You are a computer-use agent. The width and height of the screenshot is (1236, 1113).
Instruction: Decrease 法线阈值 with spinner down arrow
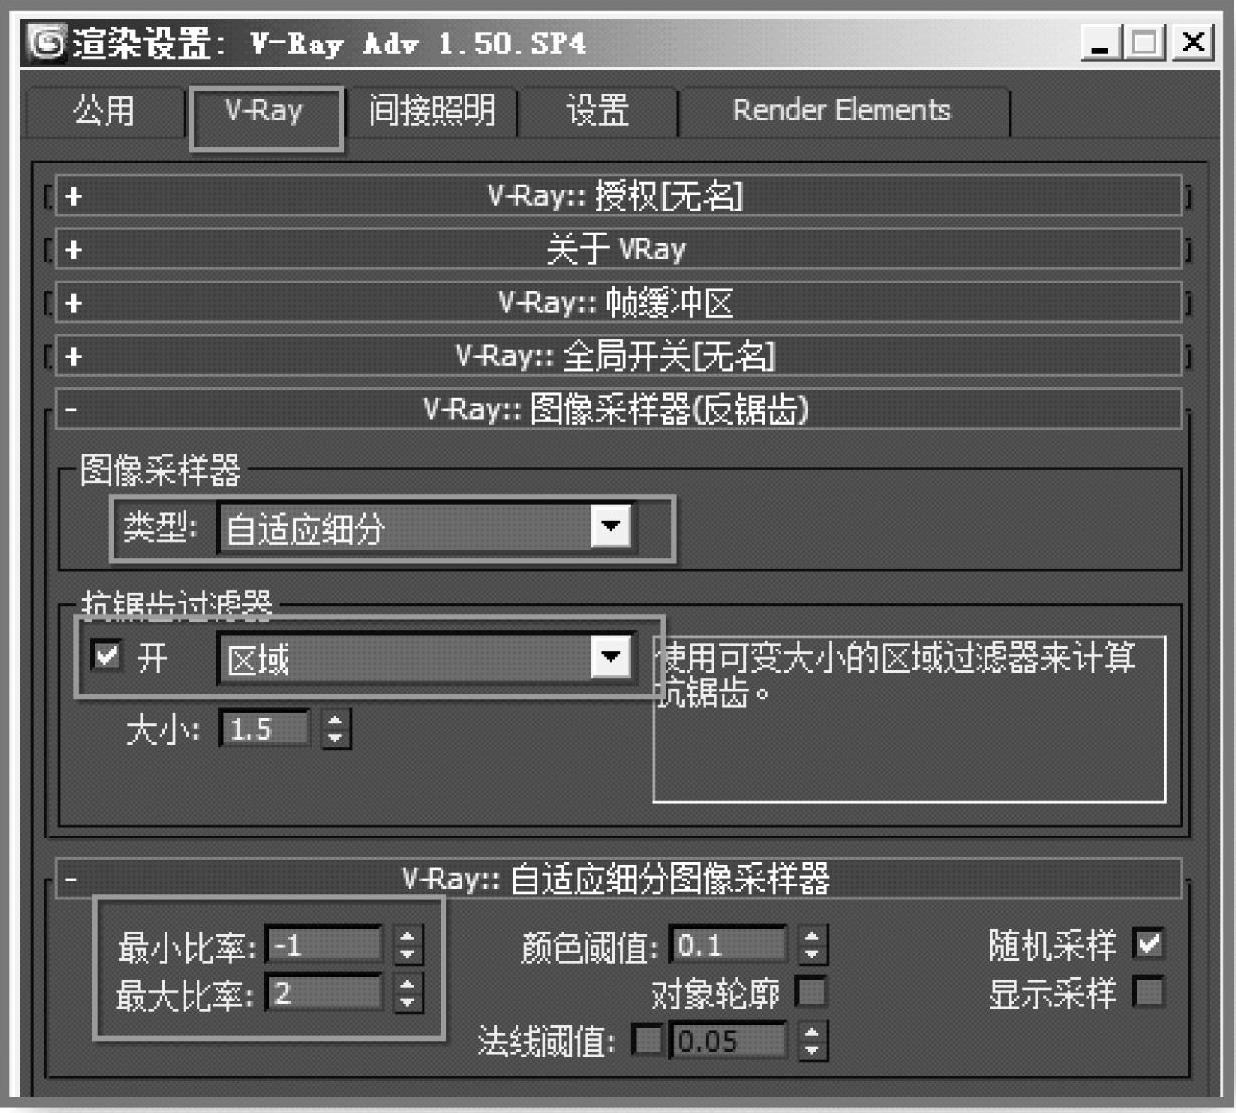click(812, 1051)
